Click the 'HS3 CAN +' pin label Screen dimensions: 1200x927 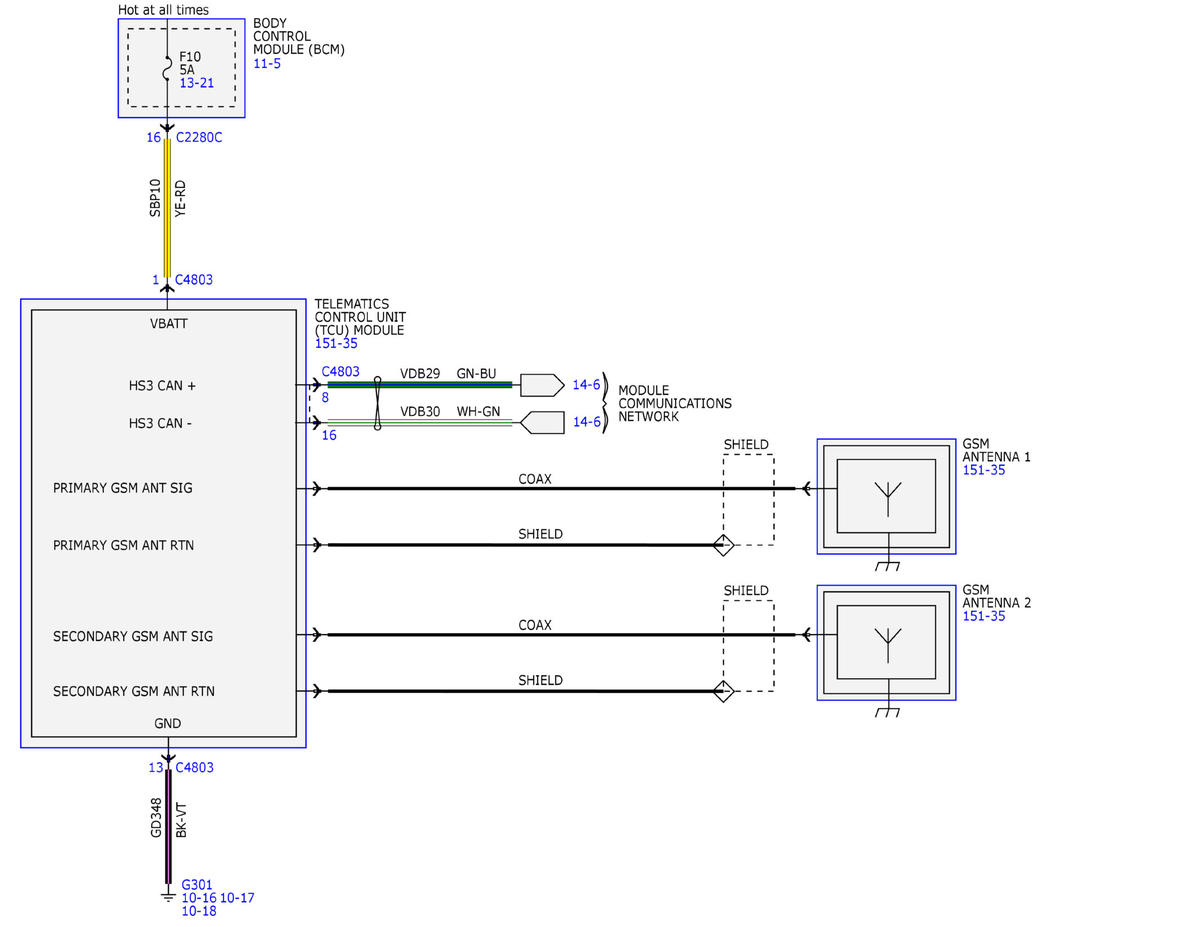(161, 385)
